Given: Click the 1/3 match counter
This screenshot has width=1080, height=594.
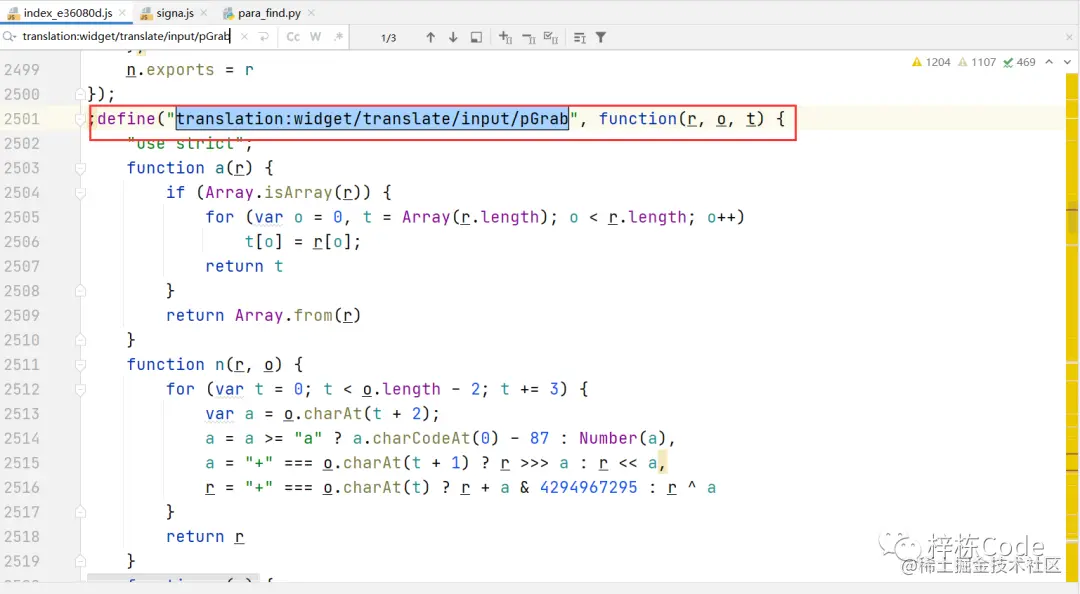Looking at the screenshot, I should (388, 38).
